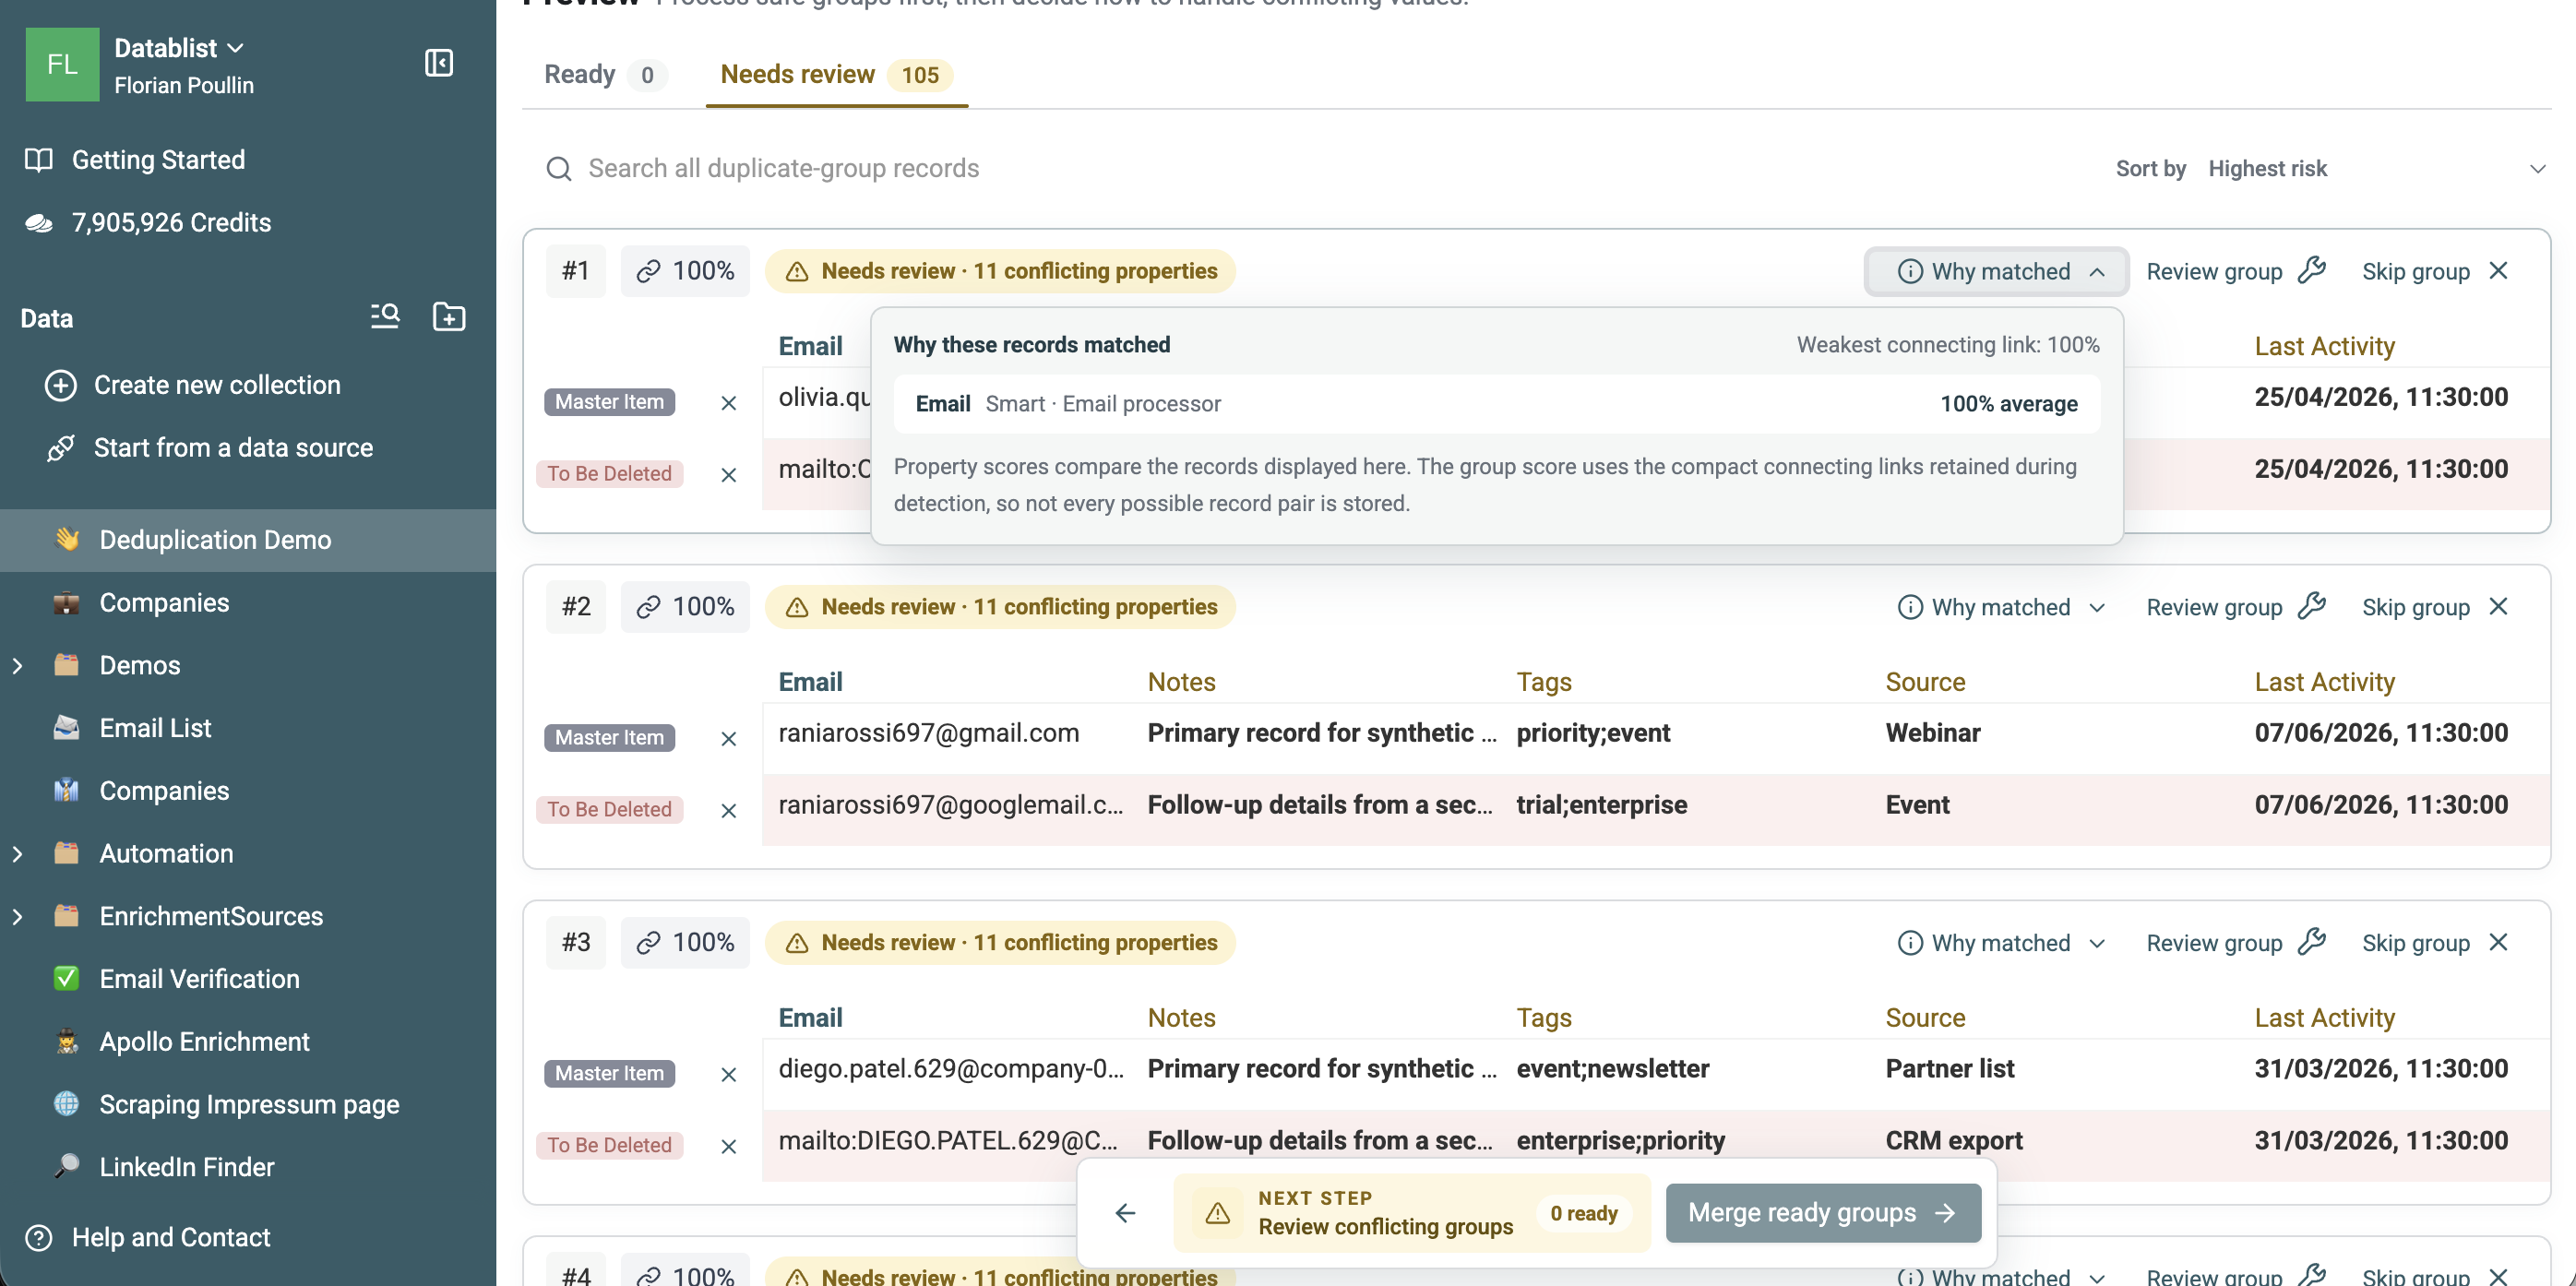Click Merge ready groups button

tap(1822, 1213)
